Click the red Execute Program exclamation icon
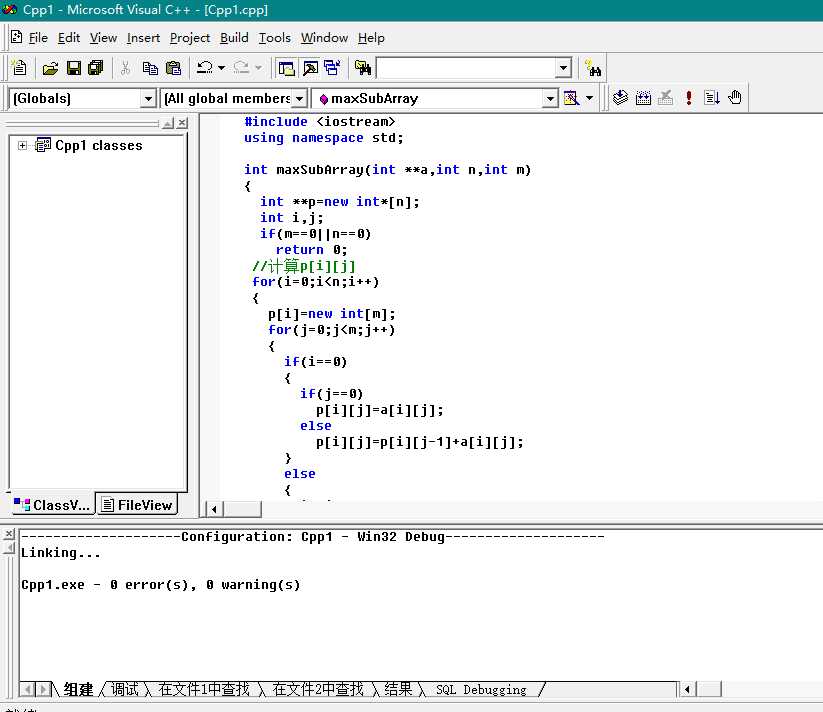823x712 pixels. coord(689,98)
